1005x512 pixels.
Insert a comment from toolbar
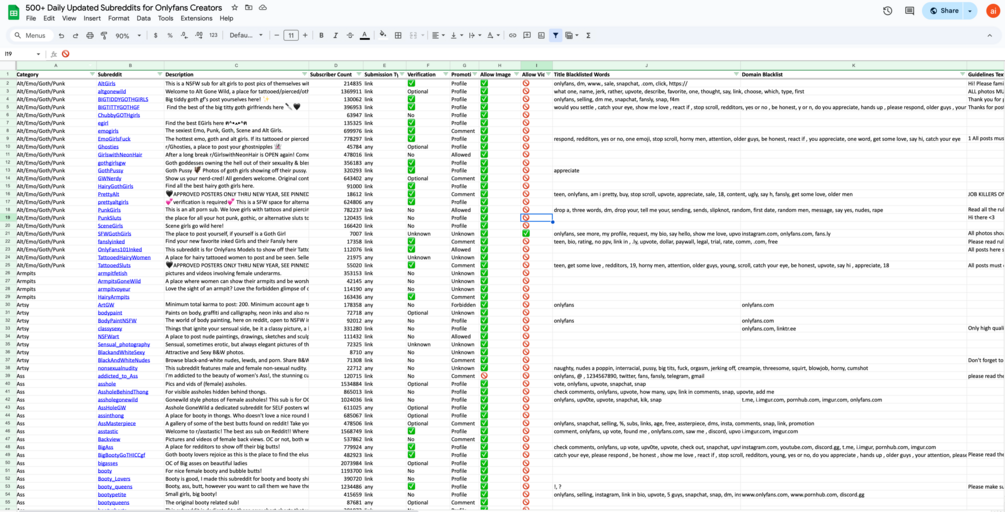(x=527, y=35)
